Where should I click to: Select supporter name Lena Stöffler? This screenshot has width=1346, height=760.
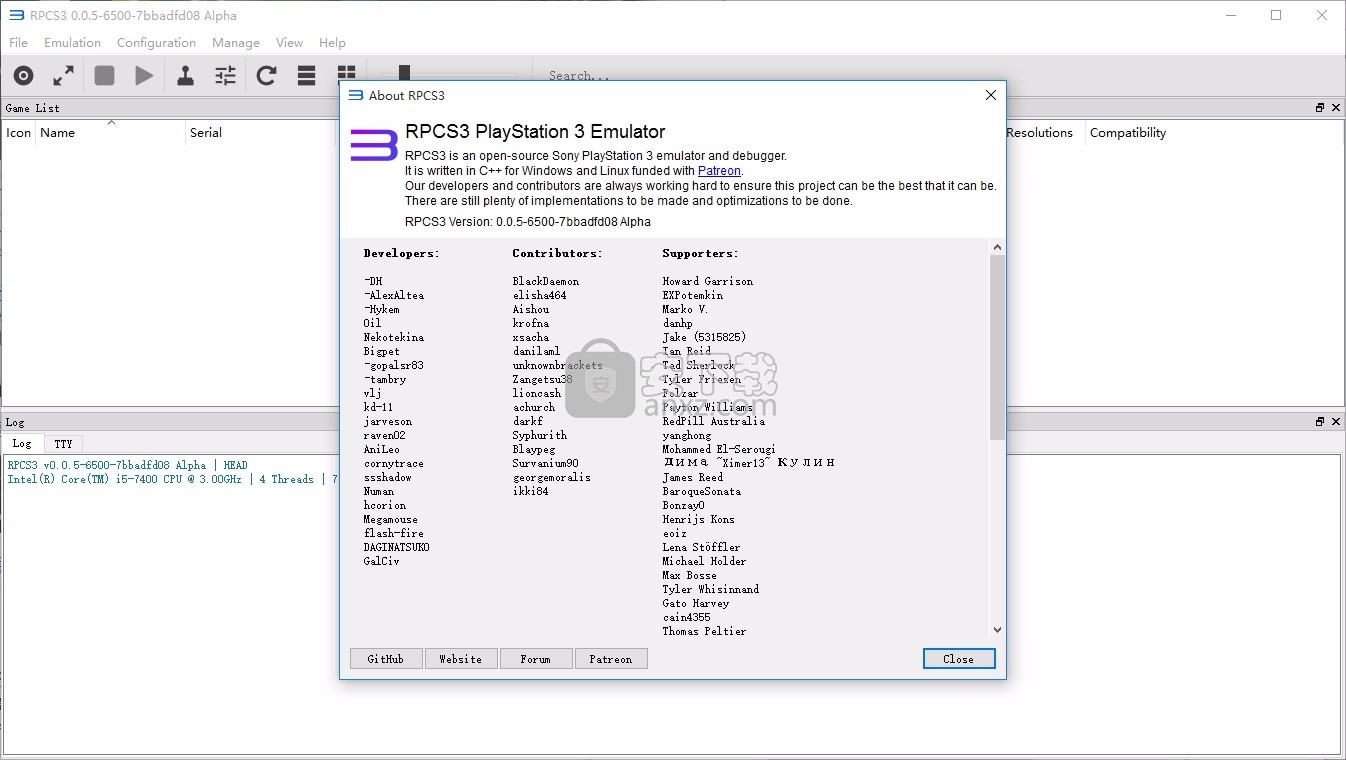pos(702,547)
